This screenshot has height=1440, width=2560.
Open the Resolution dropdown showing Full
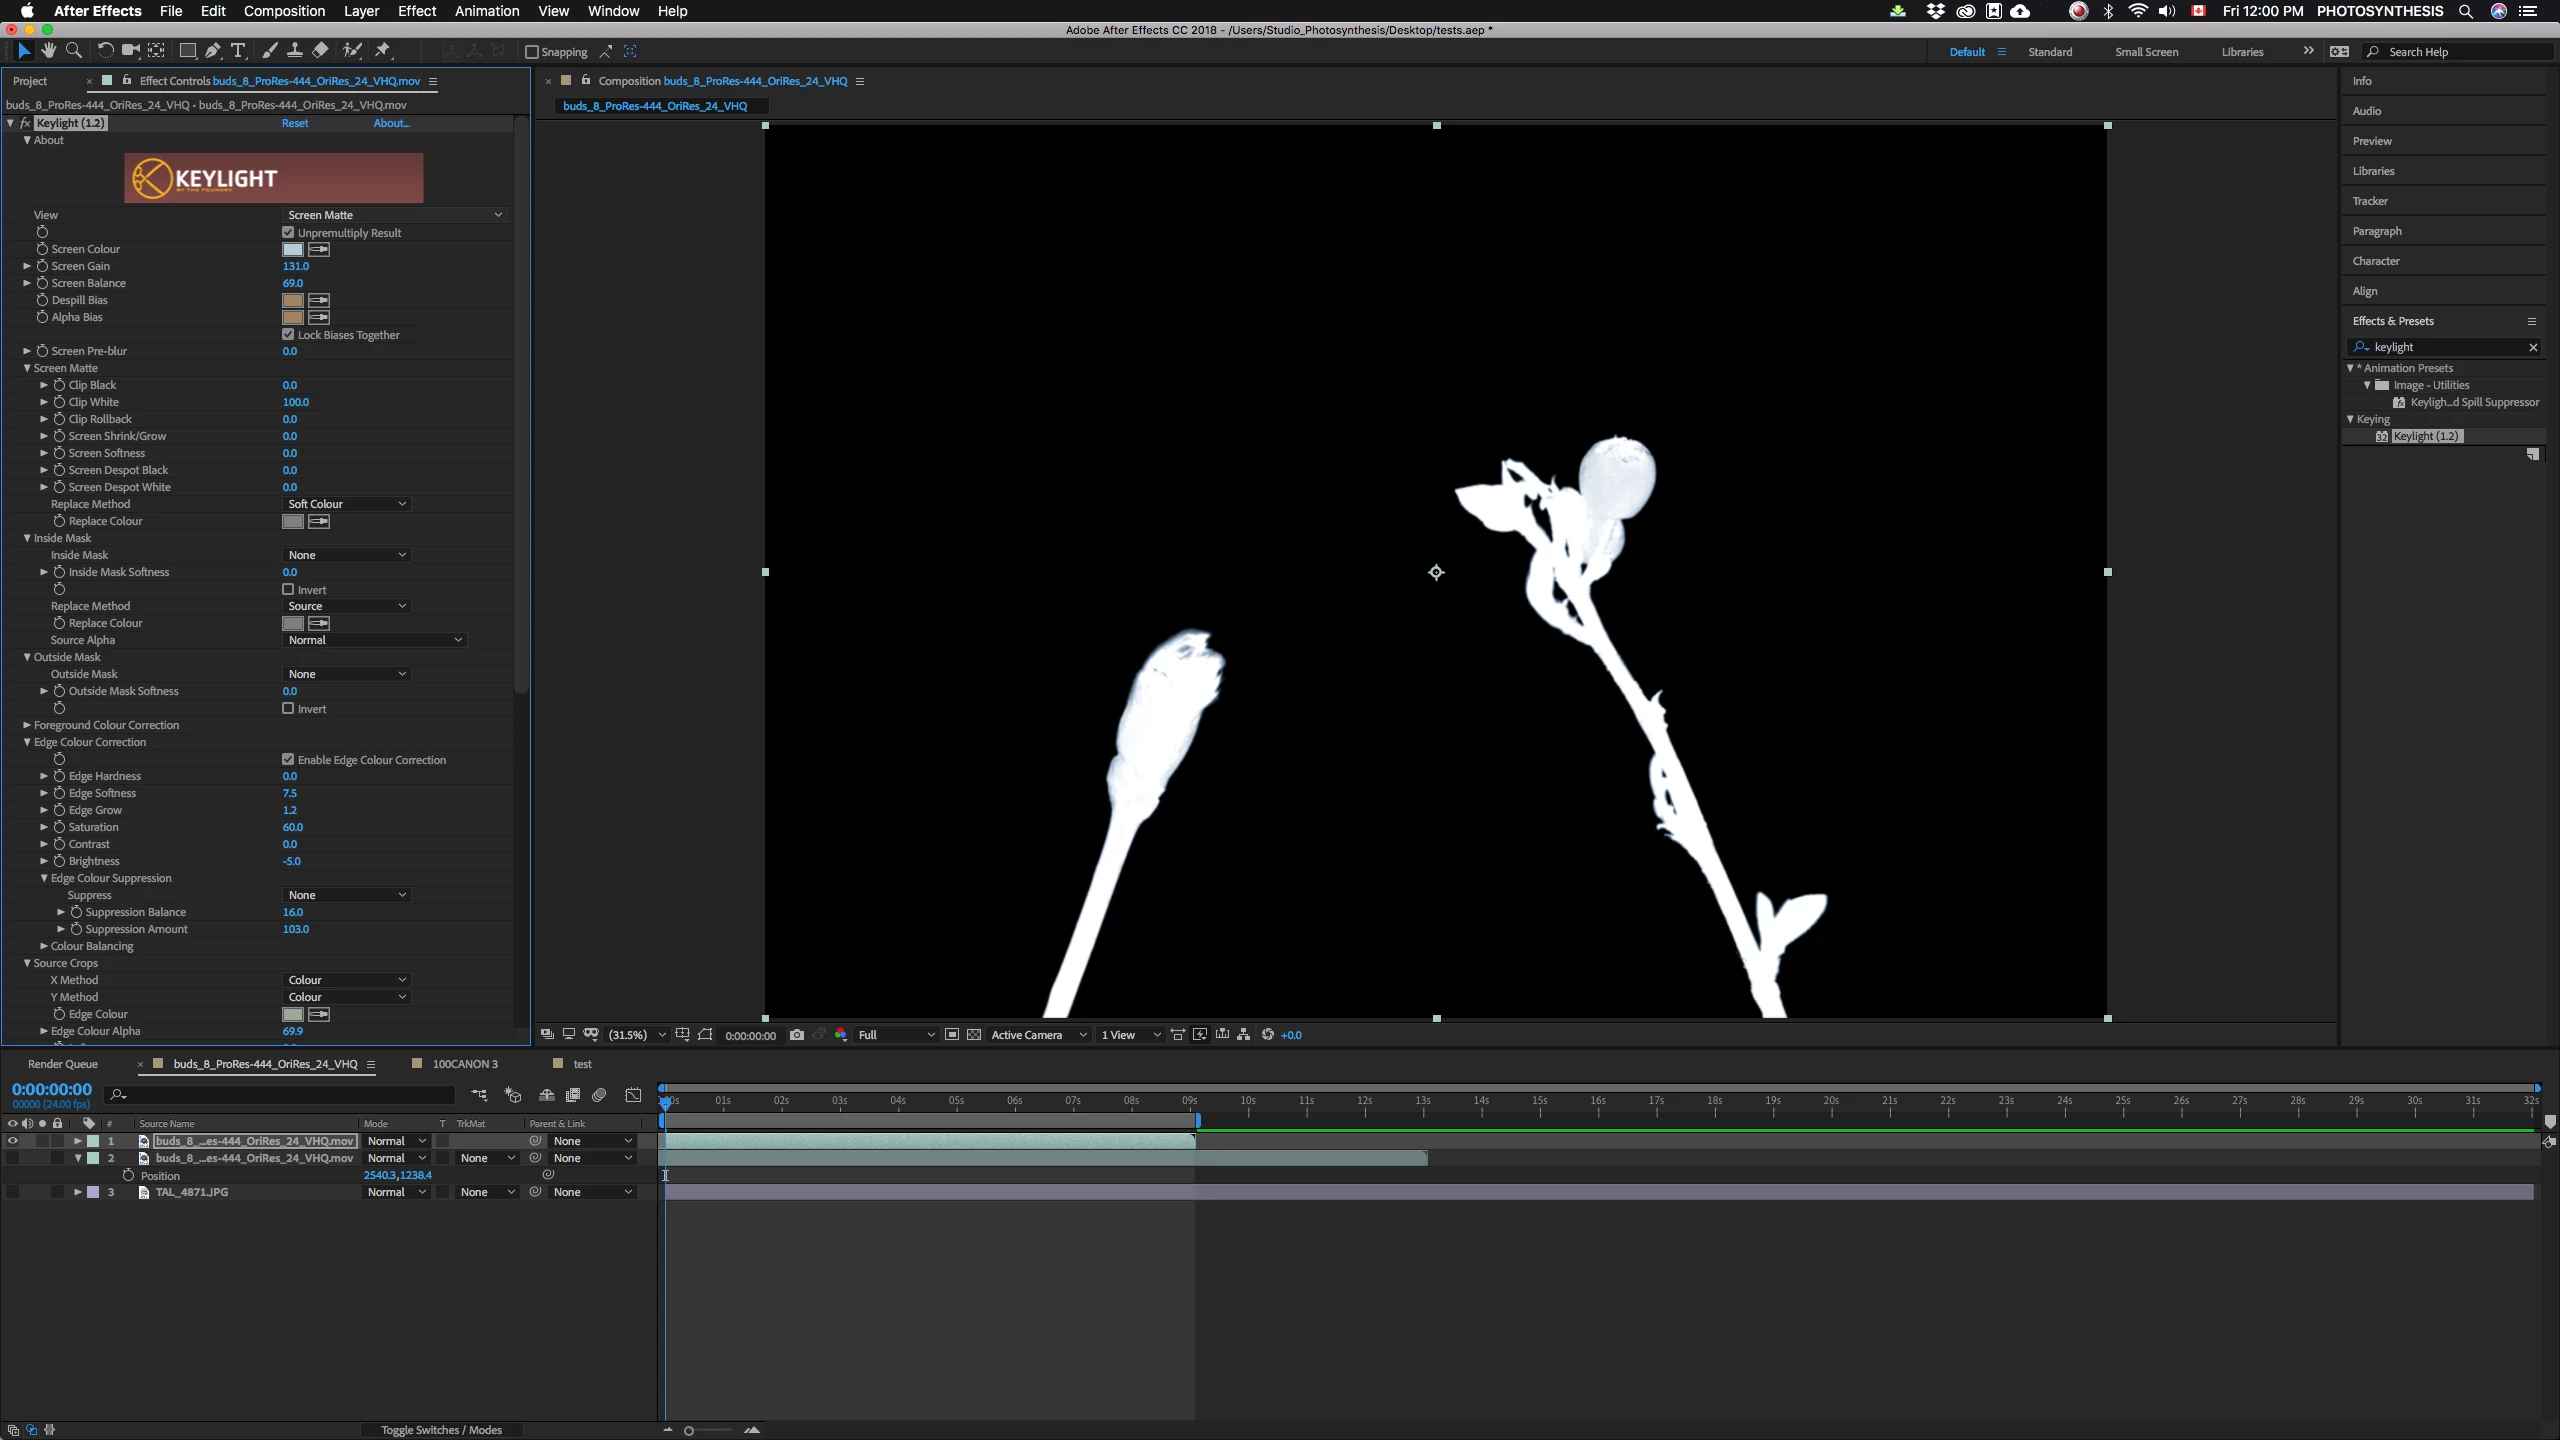[x=895, y=1035]
